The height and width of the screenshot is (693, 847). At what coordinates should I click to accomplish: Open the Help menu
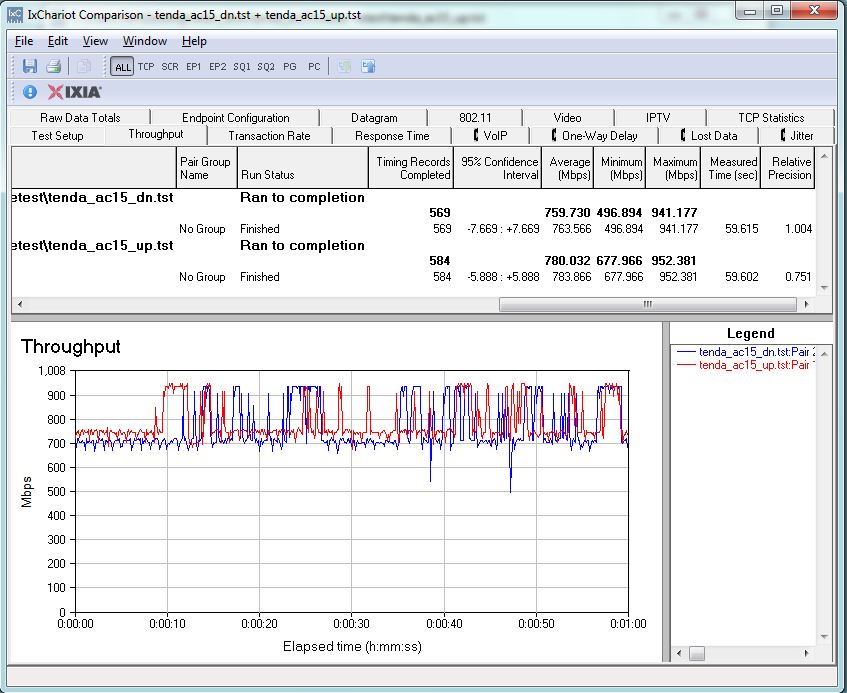(194, 41)
